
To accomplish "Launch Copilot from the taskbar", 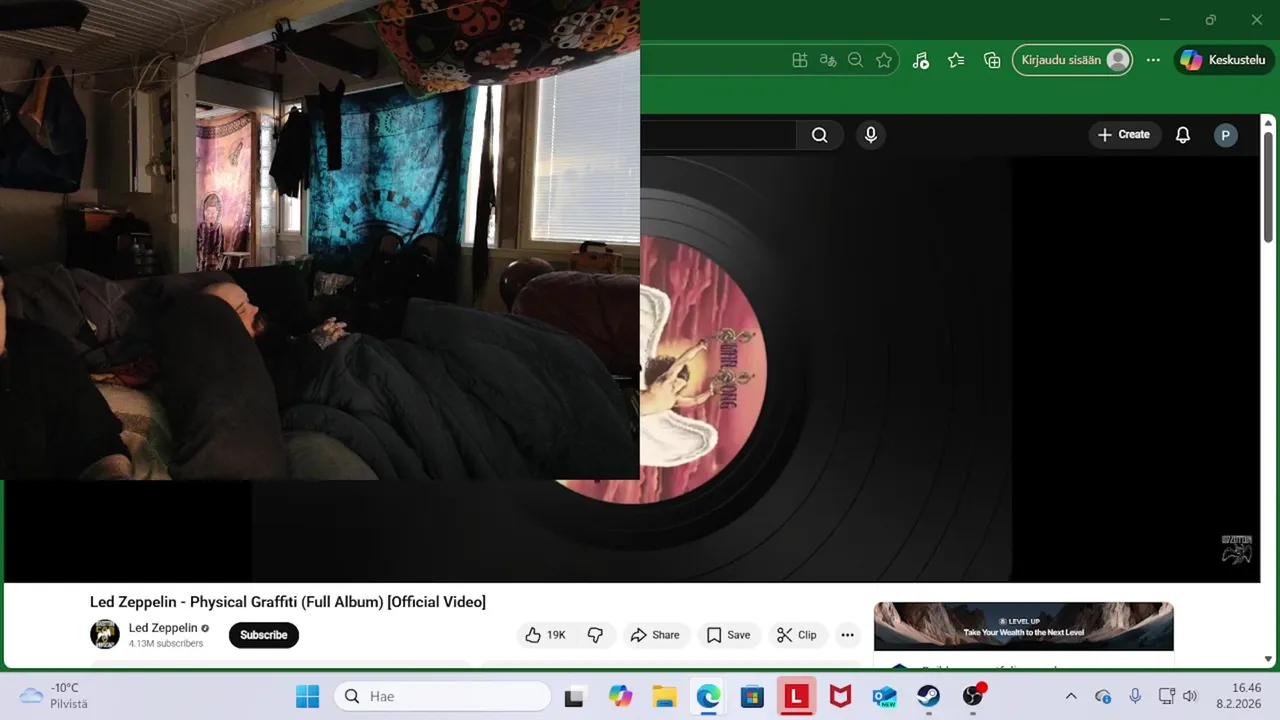I will coord(620,696).
